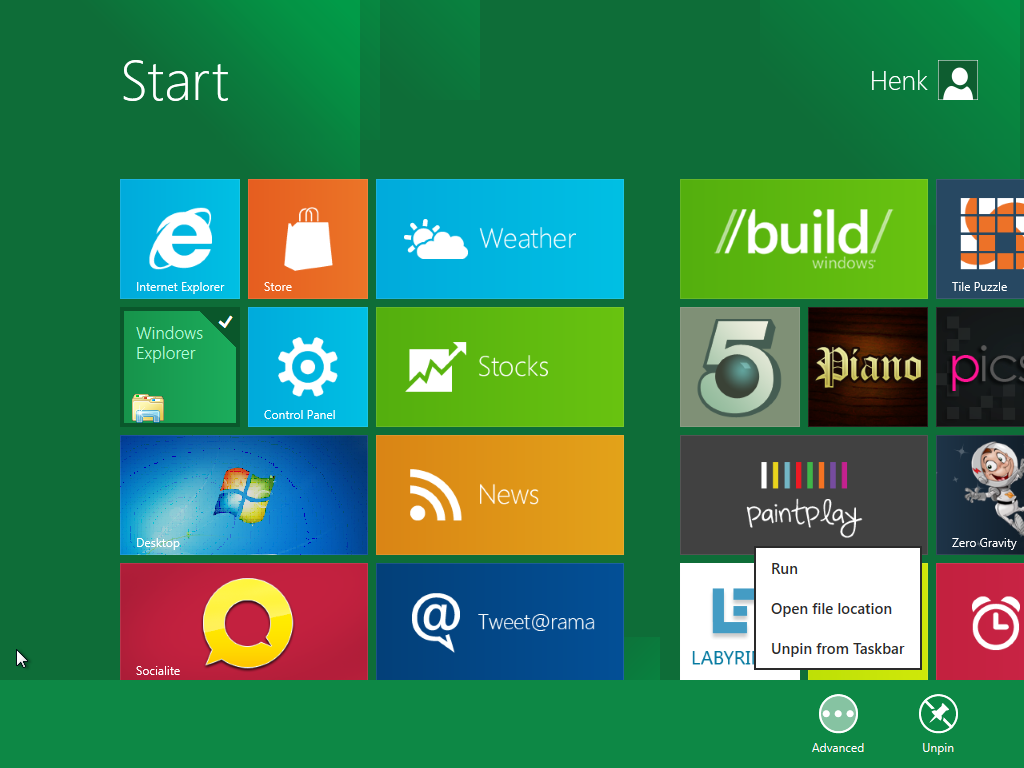
Task: Choose Run from the context menu
Action: (x=837, y=569)
